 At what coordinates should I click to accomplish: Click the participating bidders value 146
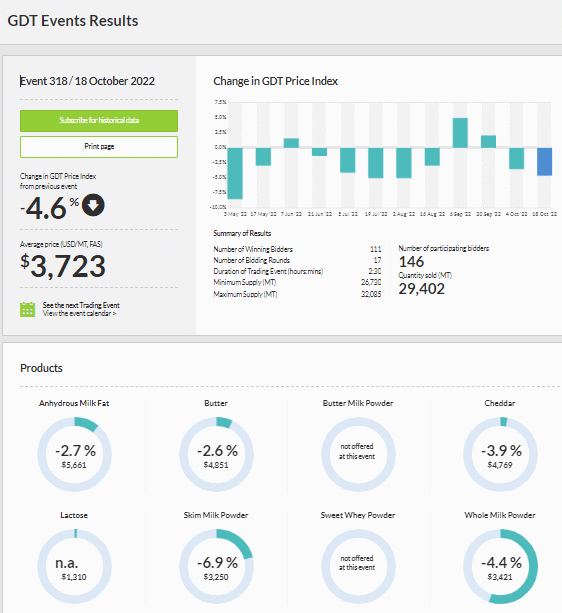tap(411, 262)
